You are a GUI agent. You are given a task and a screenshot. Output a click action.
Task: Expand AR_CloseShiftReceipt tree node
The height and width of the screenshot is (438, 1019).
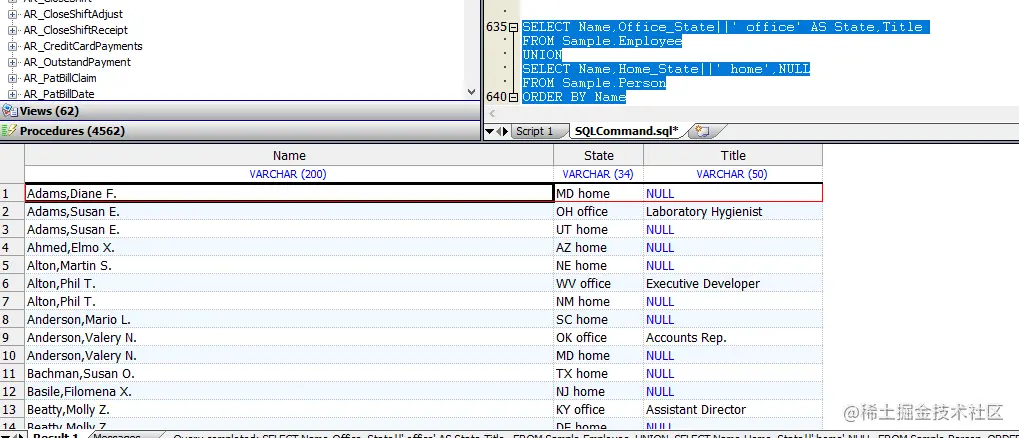pos(12,30)
